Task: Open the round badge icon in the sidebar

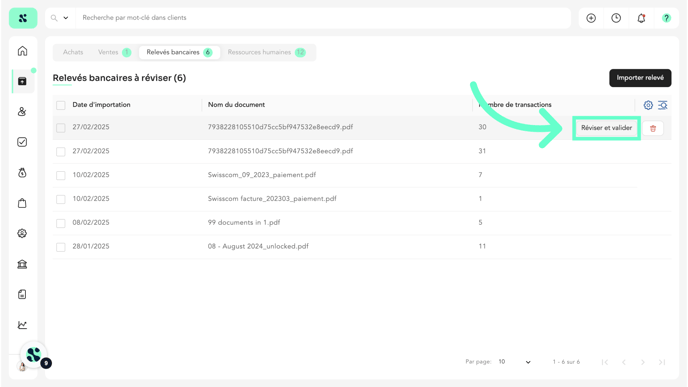Action: pyautogui.click(x=22, y=233)
